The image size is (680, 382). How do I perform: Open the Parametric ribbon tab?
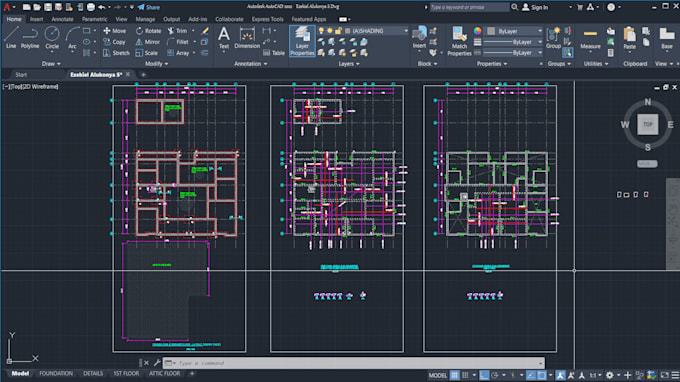click(94, 19)
